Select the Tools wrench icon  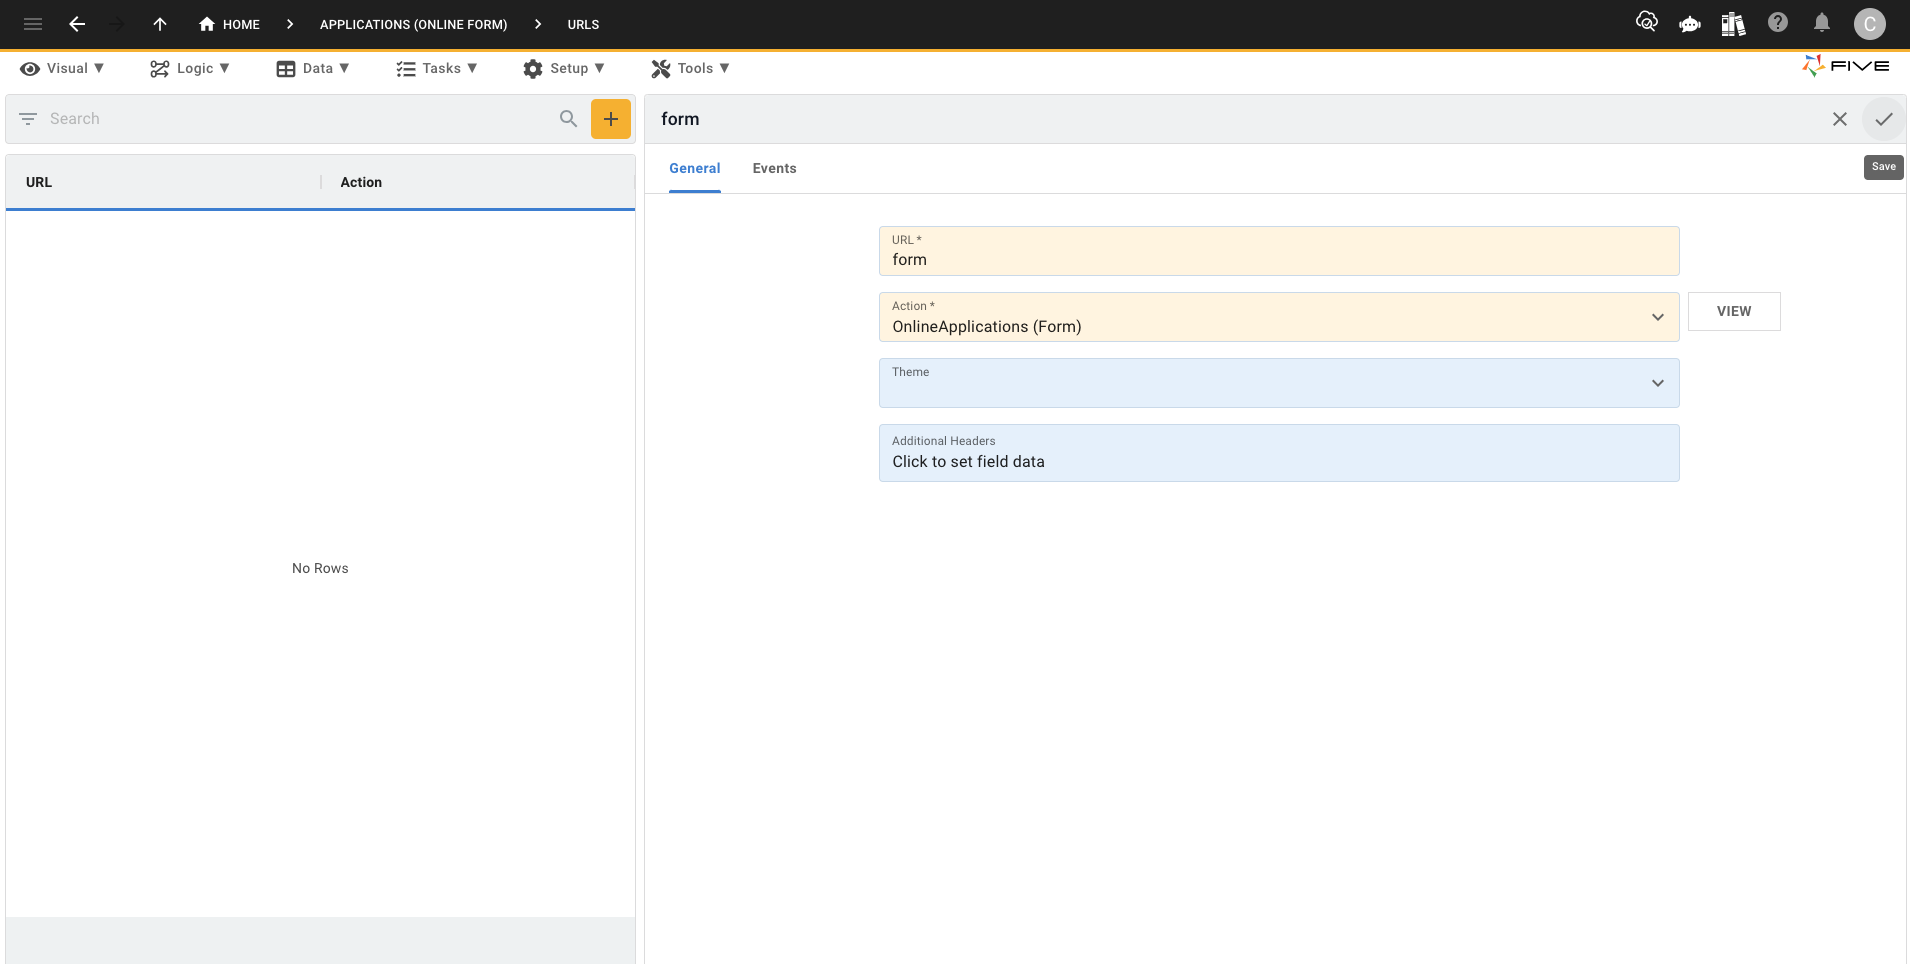point(660,68)
